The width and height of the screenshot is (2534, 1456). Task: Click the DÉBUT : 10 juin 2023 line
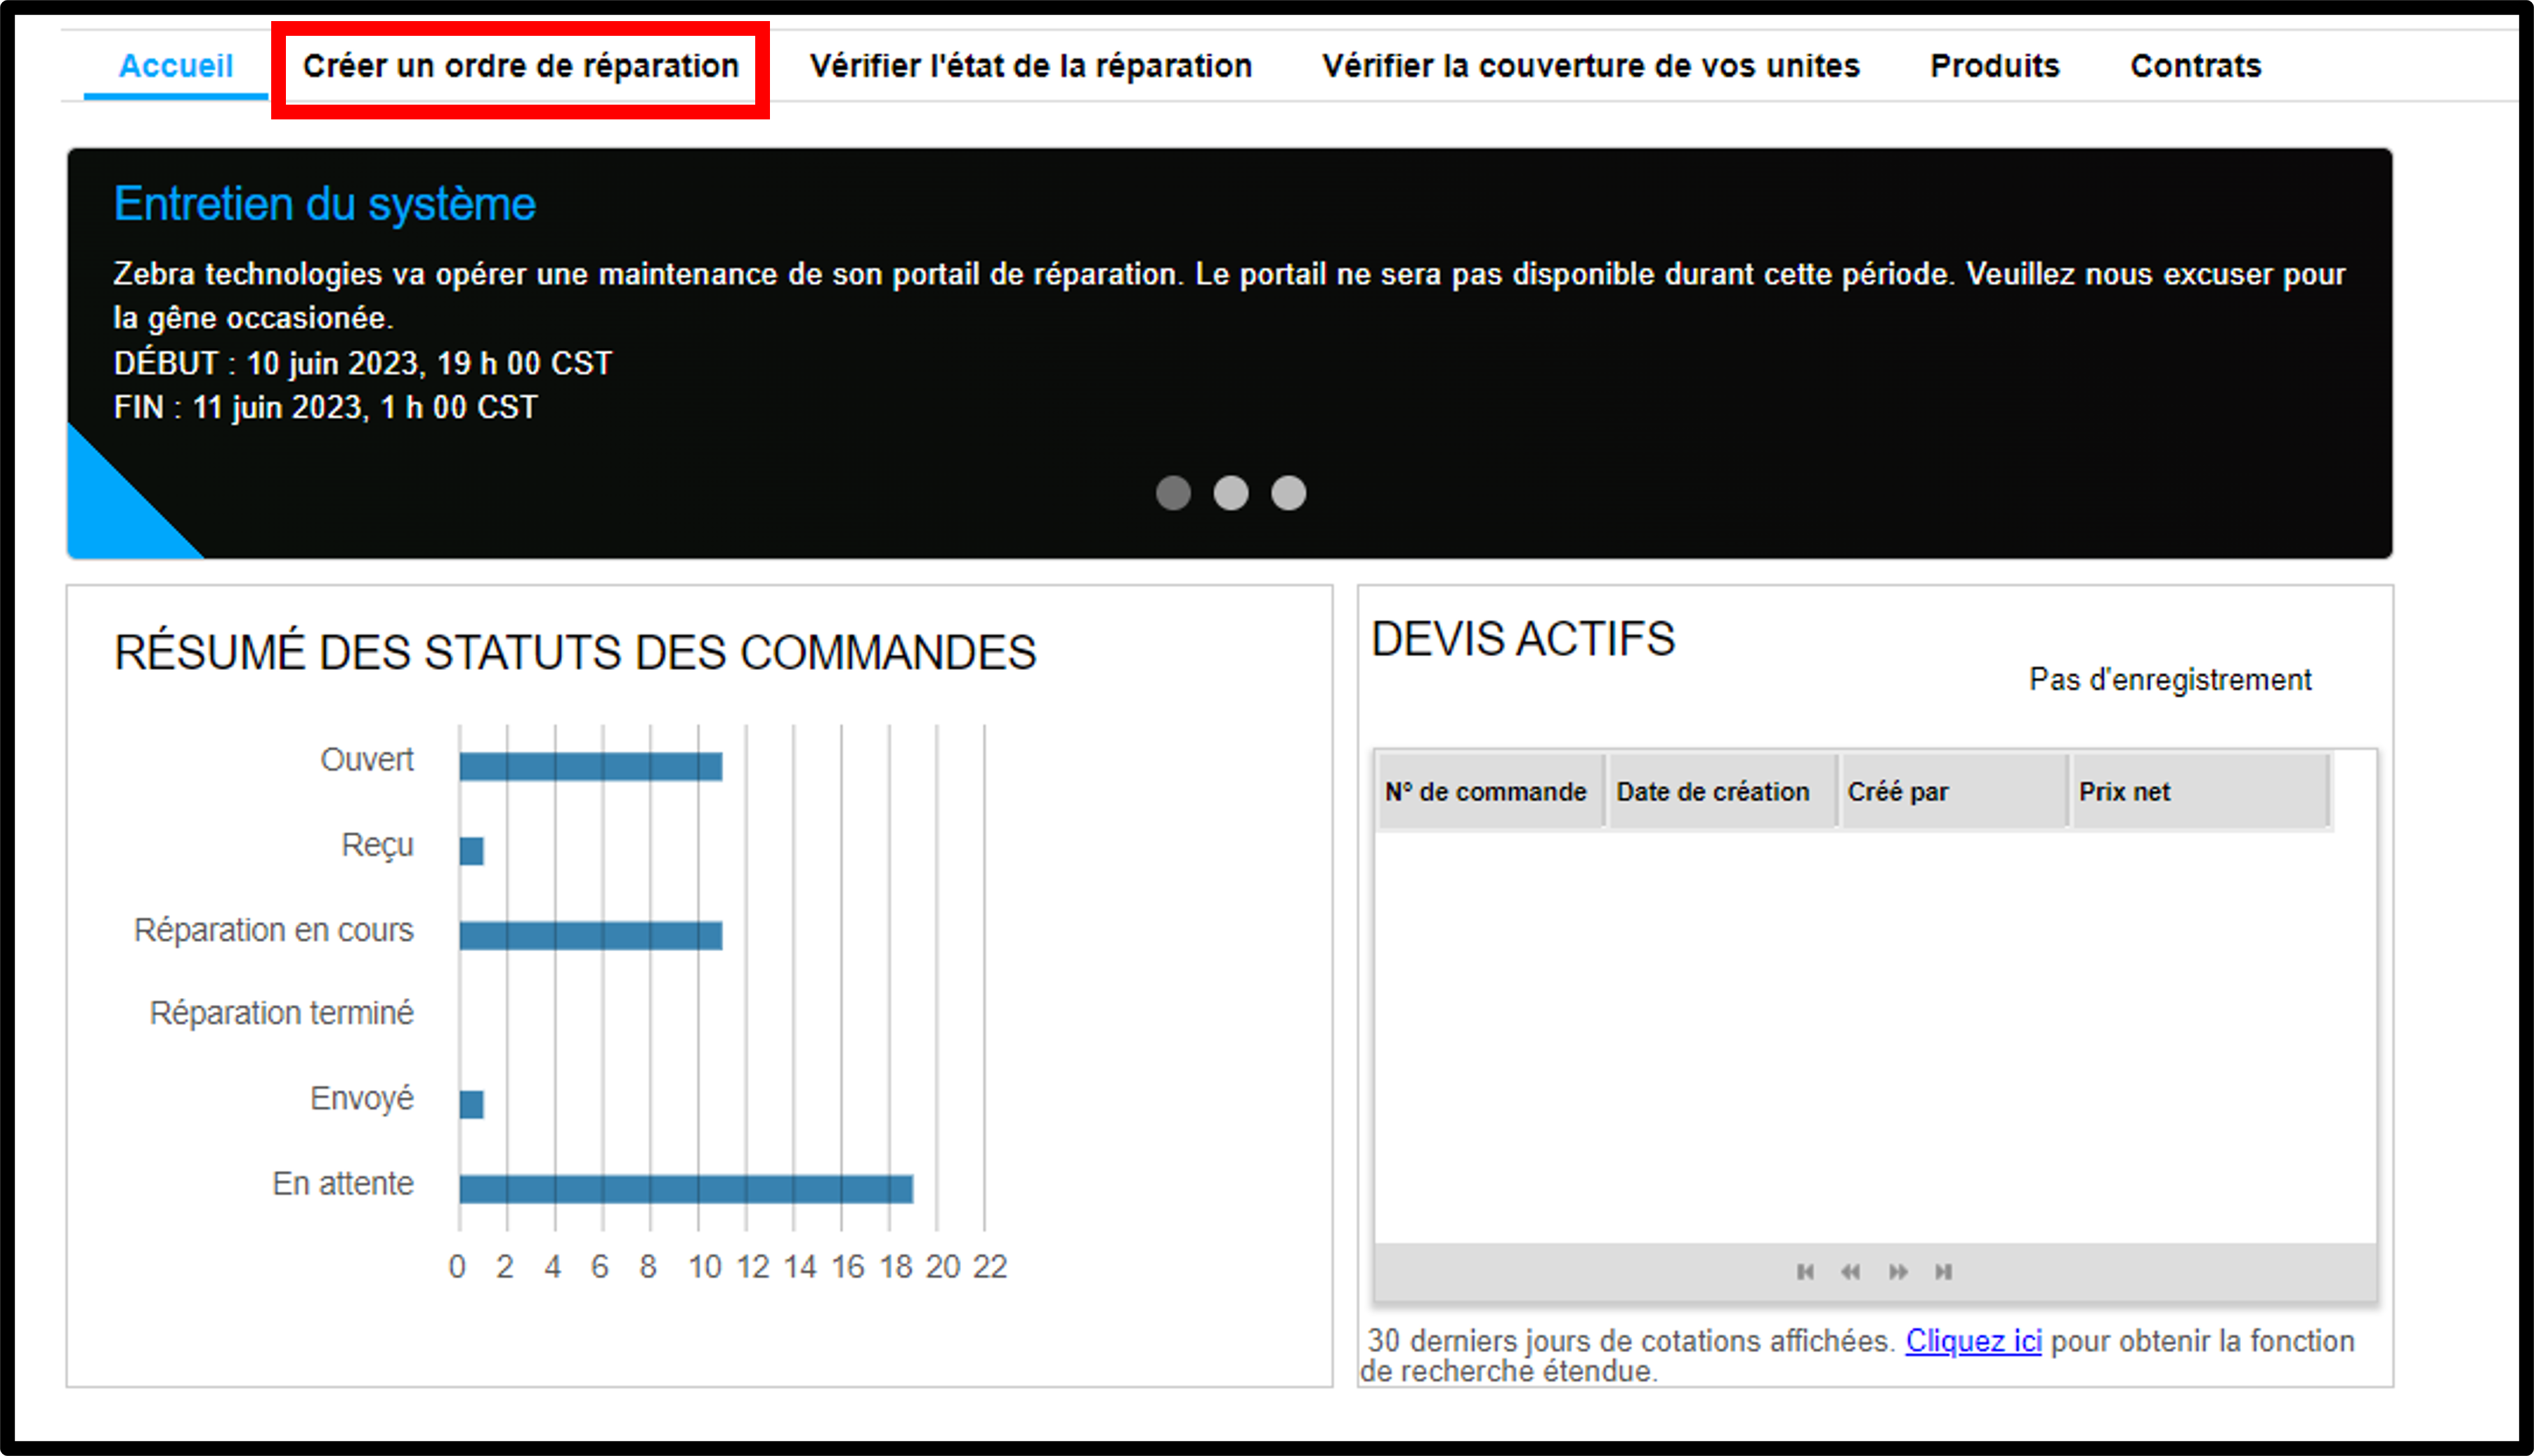[x=363, y=363]
